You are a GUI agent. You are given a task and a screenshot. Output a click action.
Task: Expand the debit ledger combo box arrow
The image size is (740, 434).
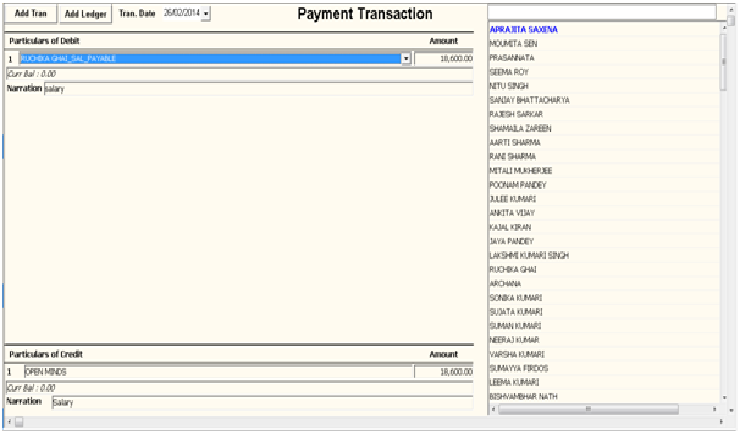406,59
